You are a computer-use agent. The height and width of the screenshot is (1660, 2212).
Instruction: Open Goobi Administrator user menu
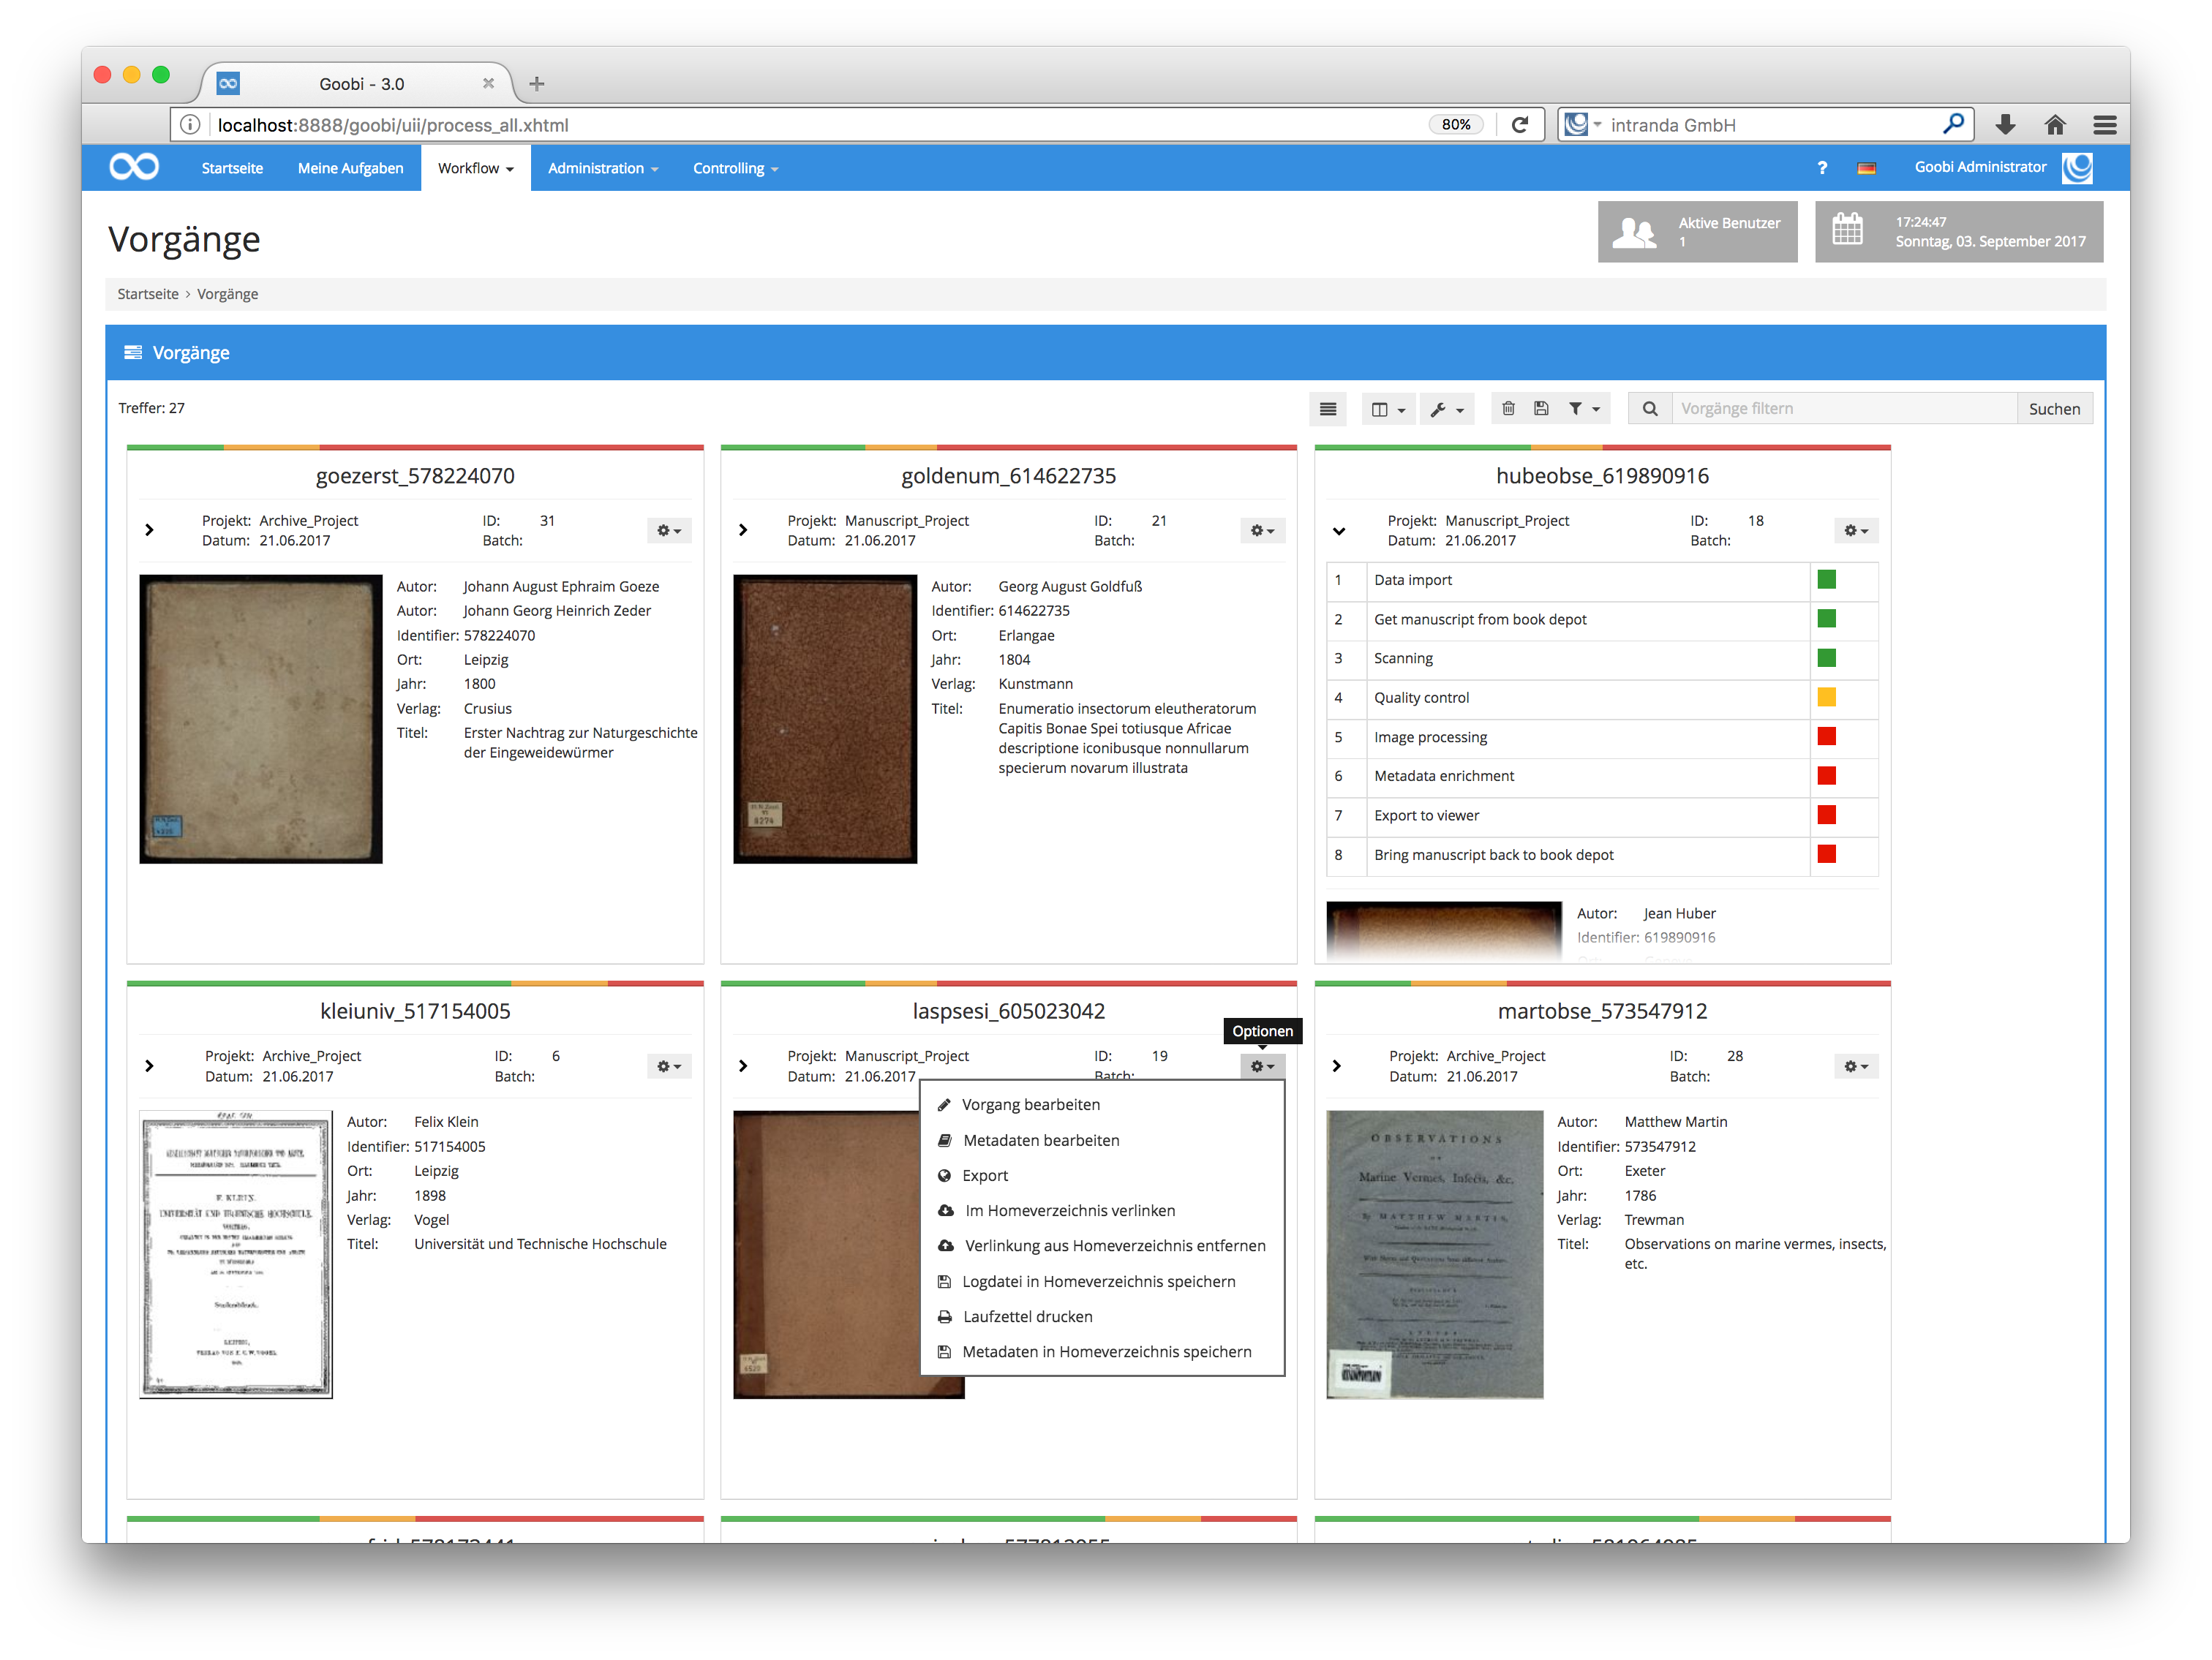point(1980,167)
